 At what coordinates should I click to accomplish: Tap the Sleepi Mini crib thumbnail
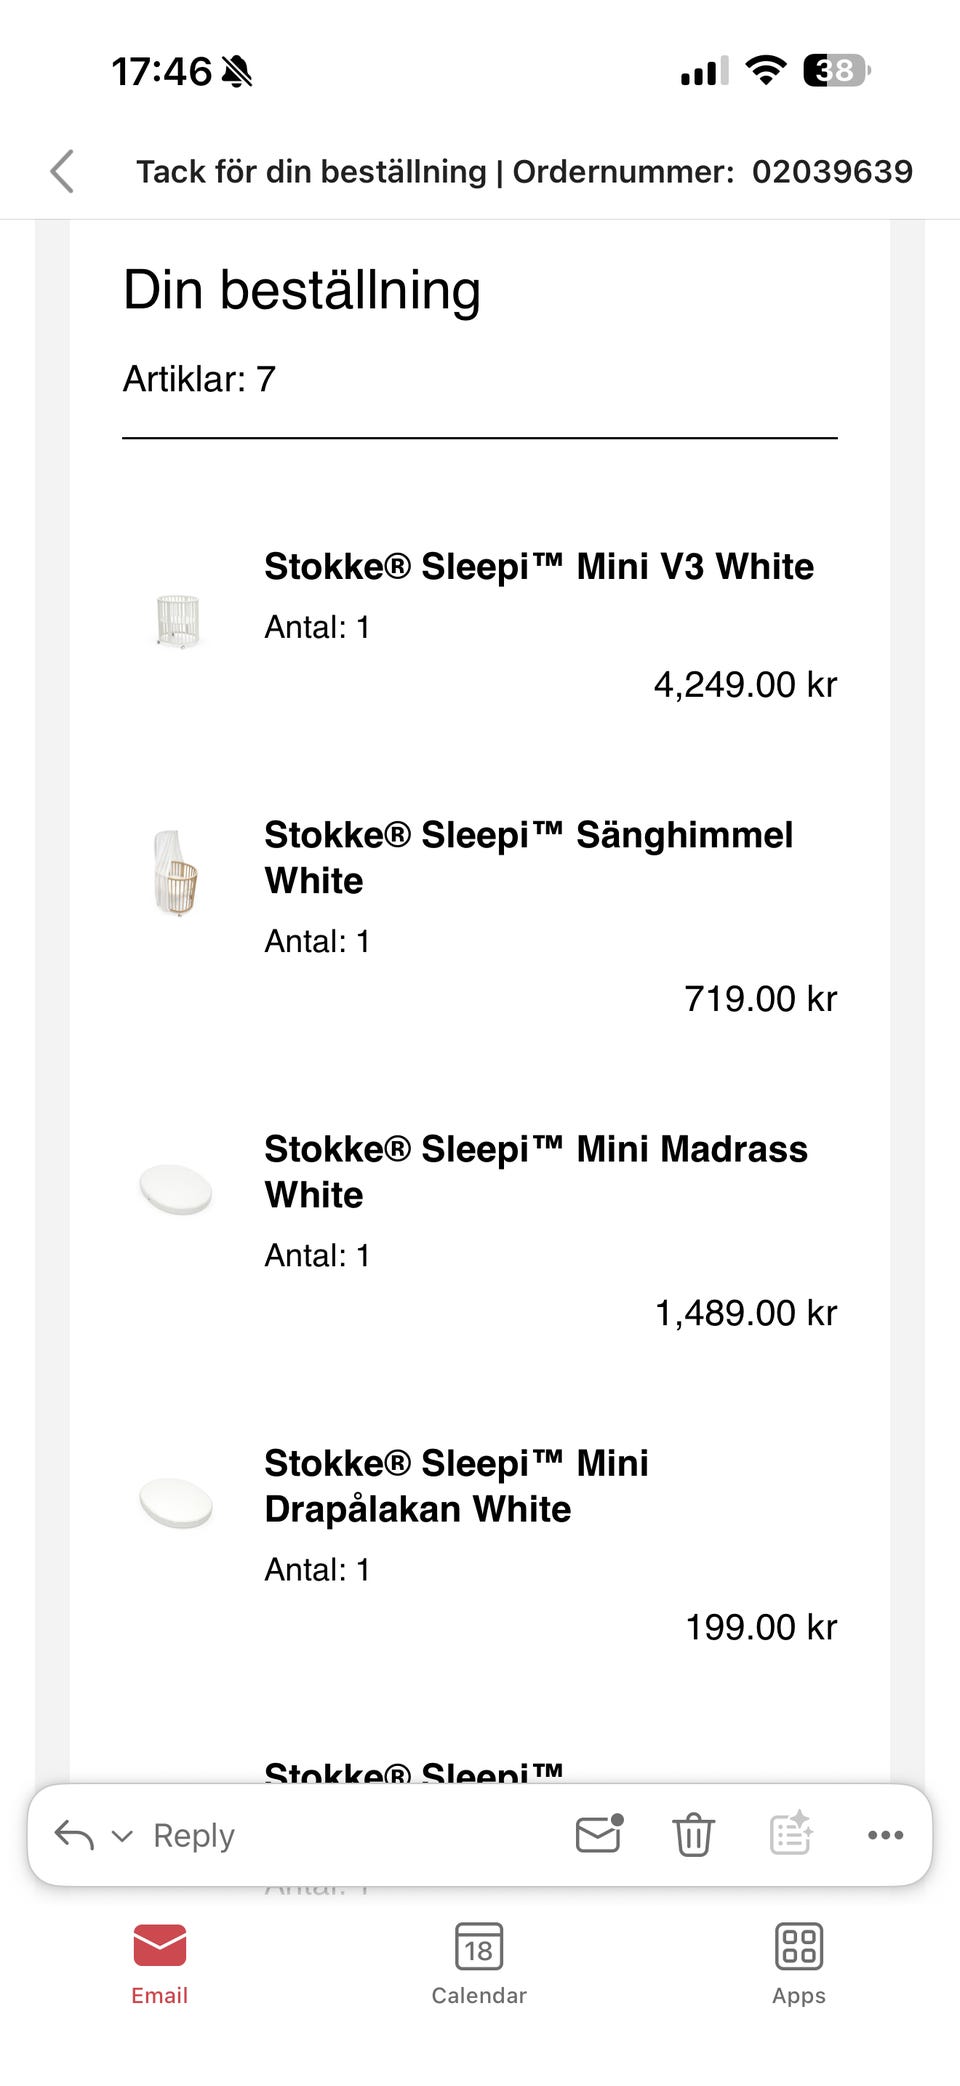pos(178,621)
